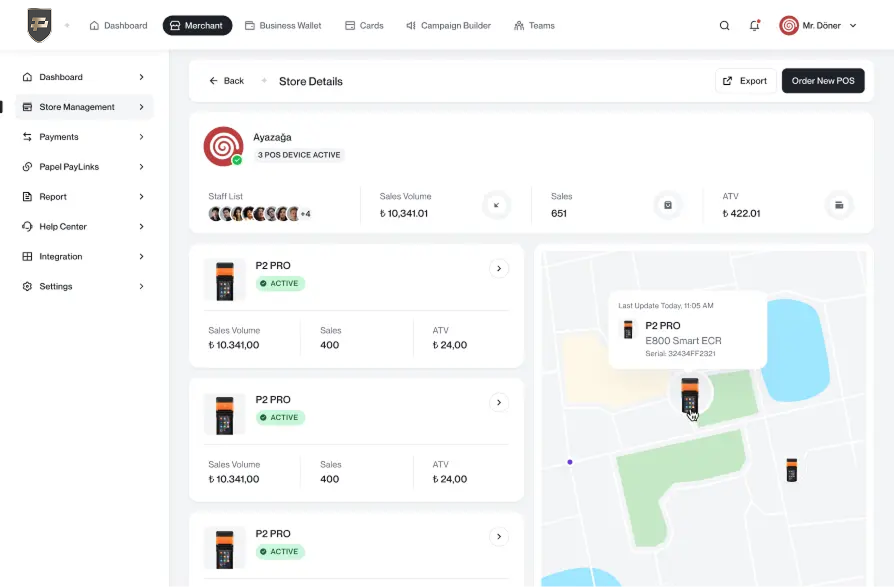Go back using the Back link
The height and width of the screenshot is (587, 894).
tap(226, 81)
